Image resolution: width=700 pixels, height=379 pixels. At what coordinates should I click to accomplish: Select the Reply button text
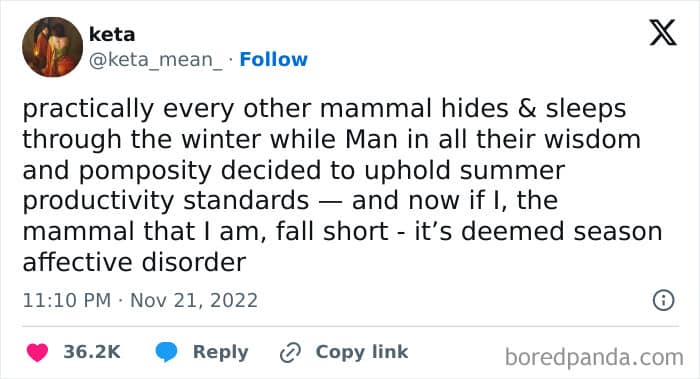click(x=221, y=352)
